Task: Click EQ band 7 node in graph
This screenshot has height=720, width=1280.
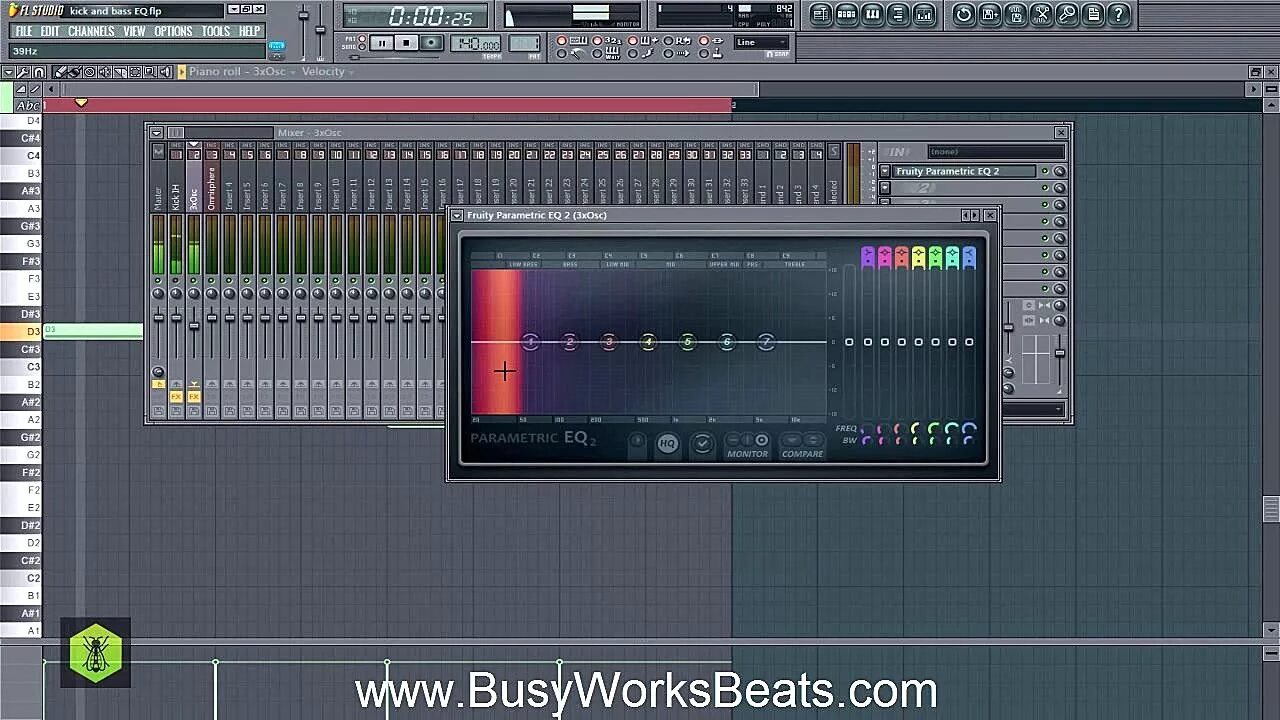Action: pos(766,342)
